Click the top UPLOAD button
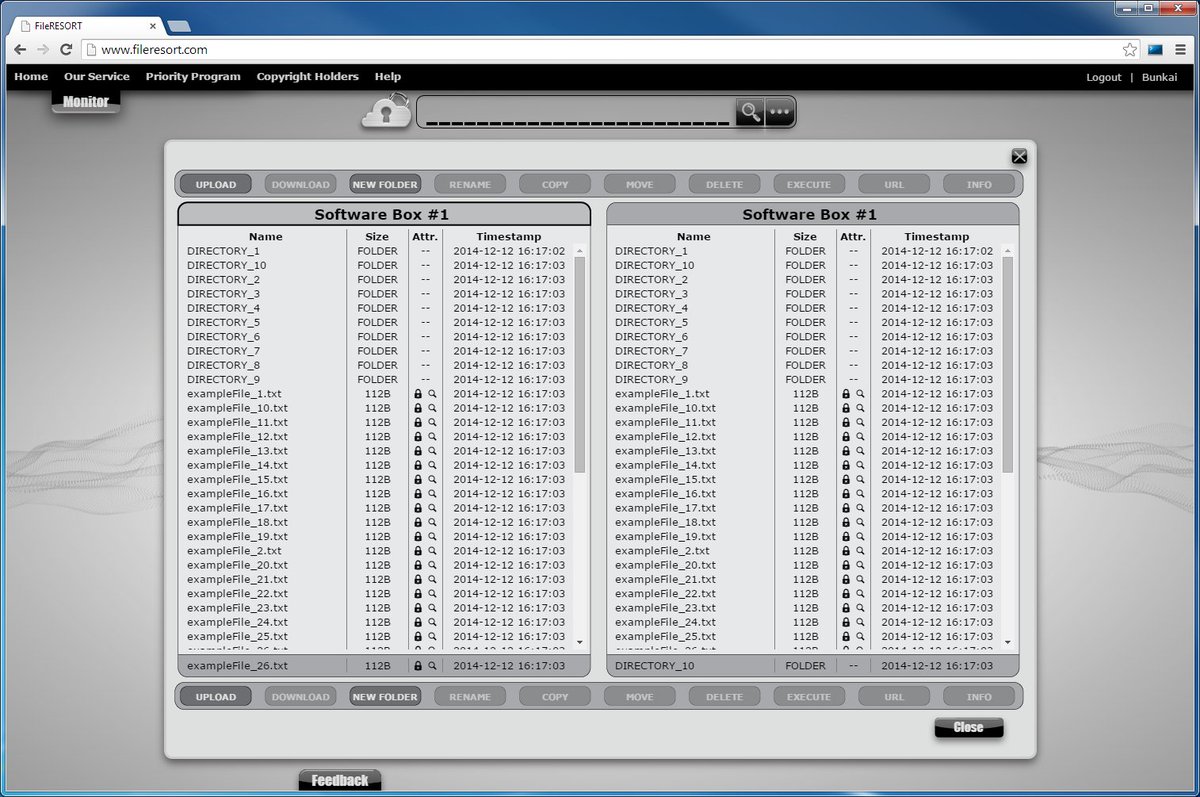The image size is (1200, 797). (x=216, y=184)
